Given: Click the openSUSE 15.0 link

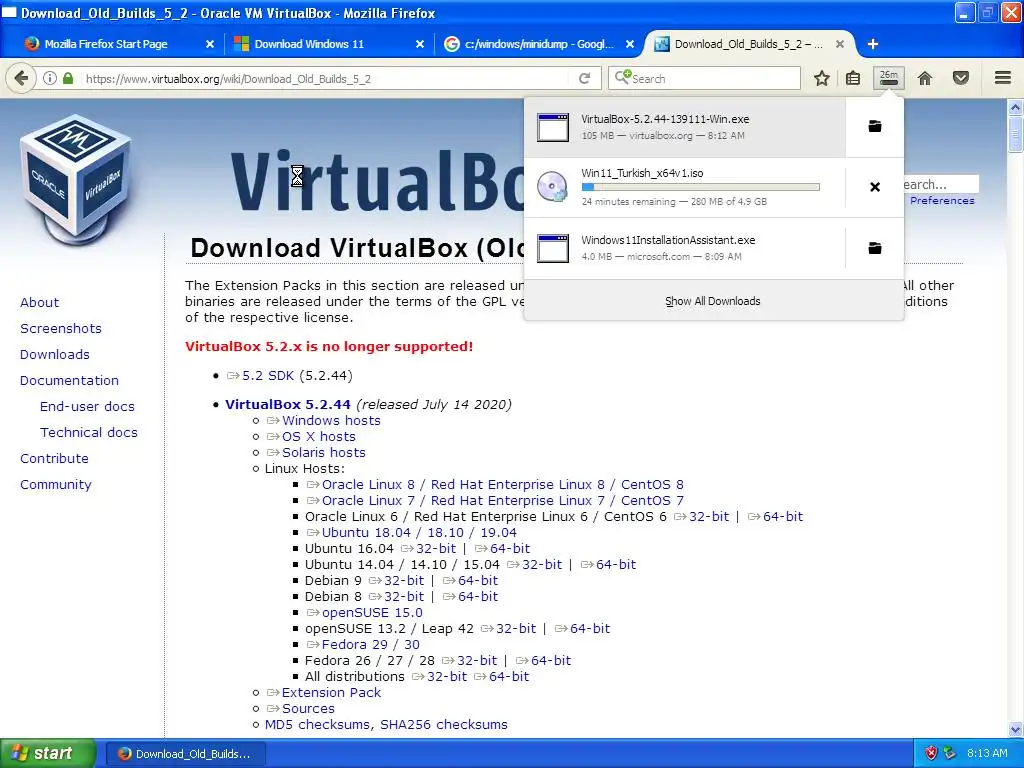Looking at the screenshot, I should point(372,613).
